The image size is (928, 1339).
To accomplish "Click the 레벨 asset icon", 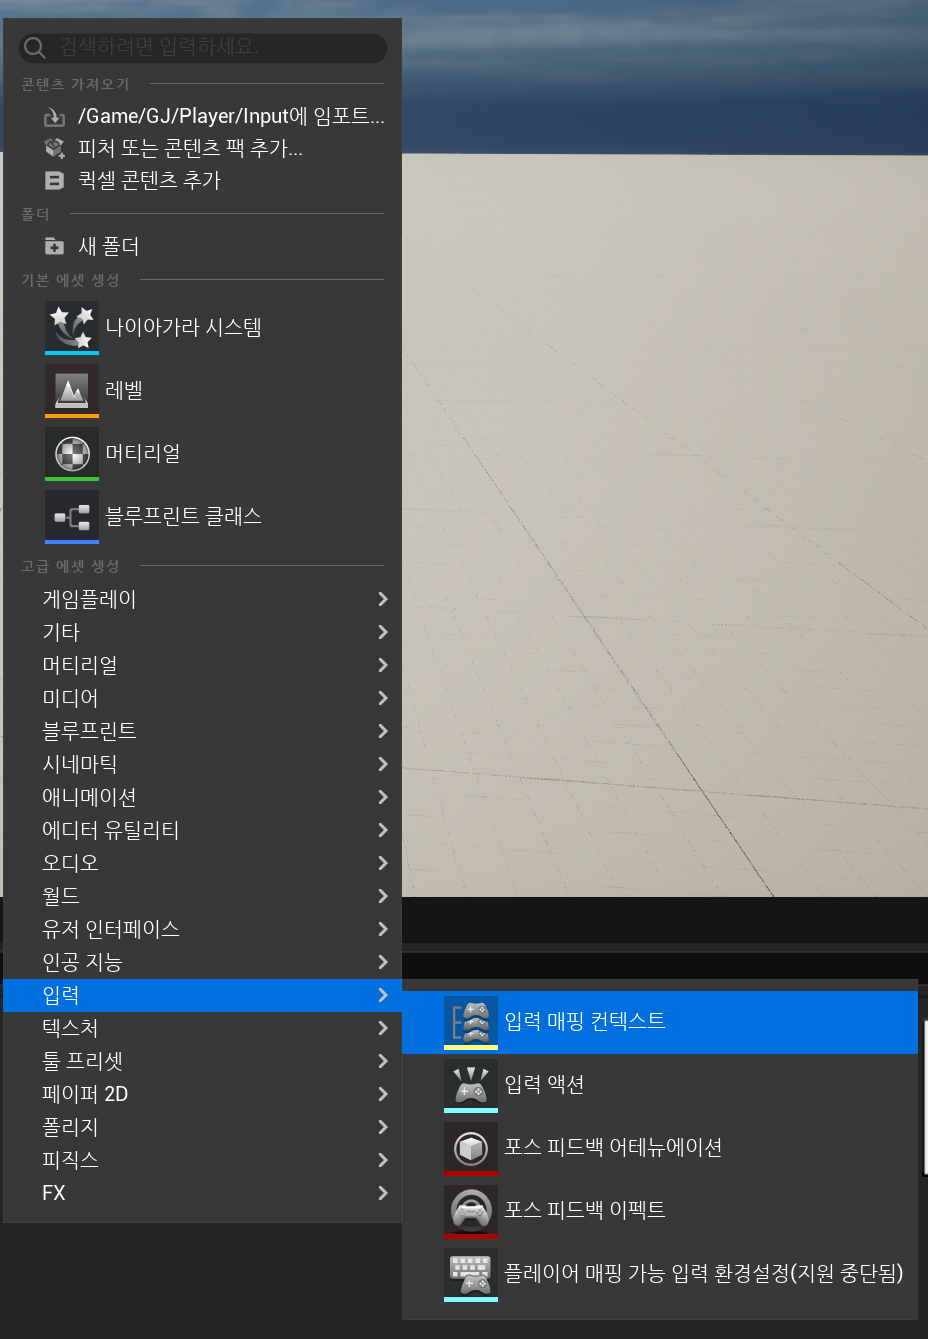I will coord(72,391).
